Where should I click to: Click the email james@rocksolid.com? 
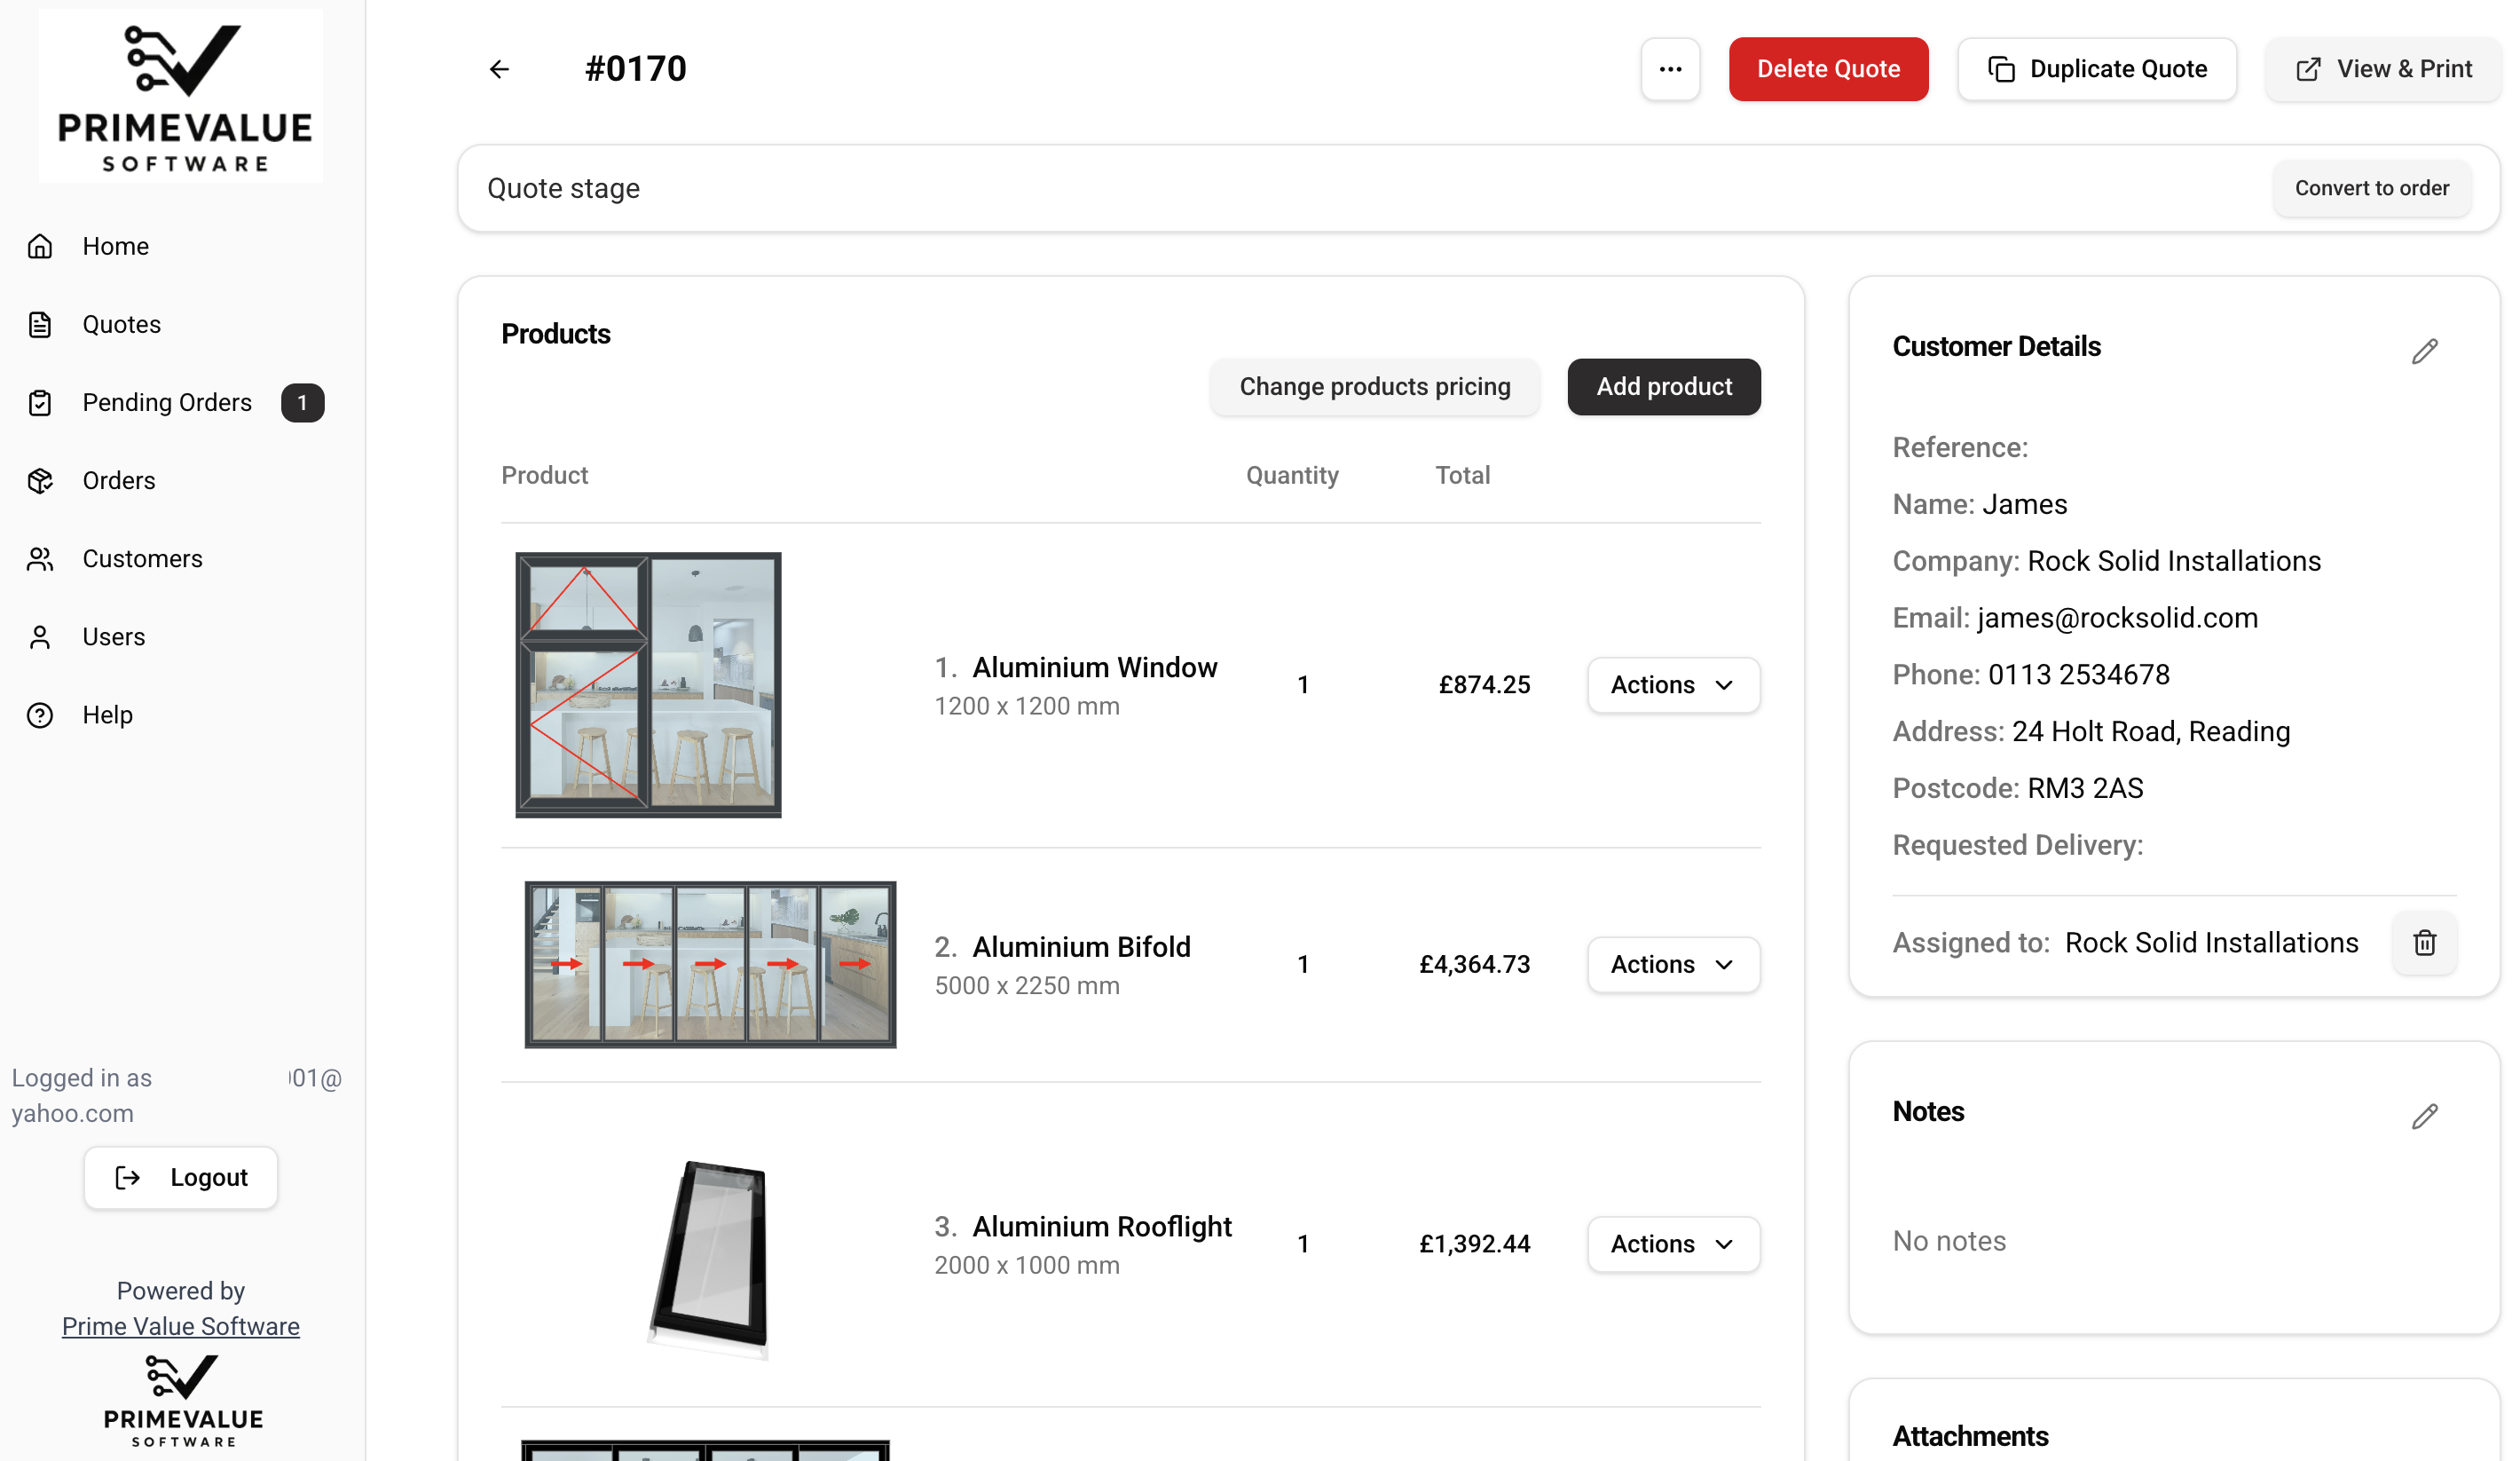pyautogui.click(x=2117, y=618)
